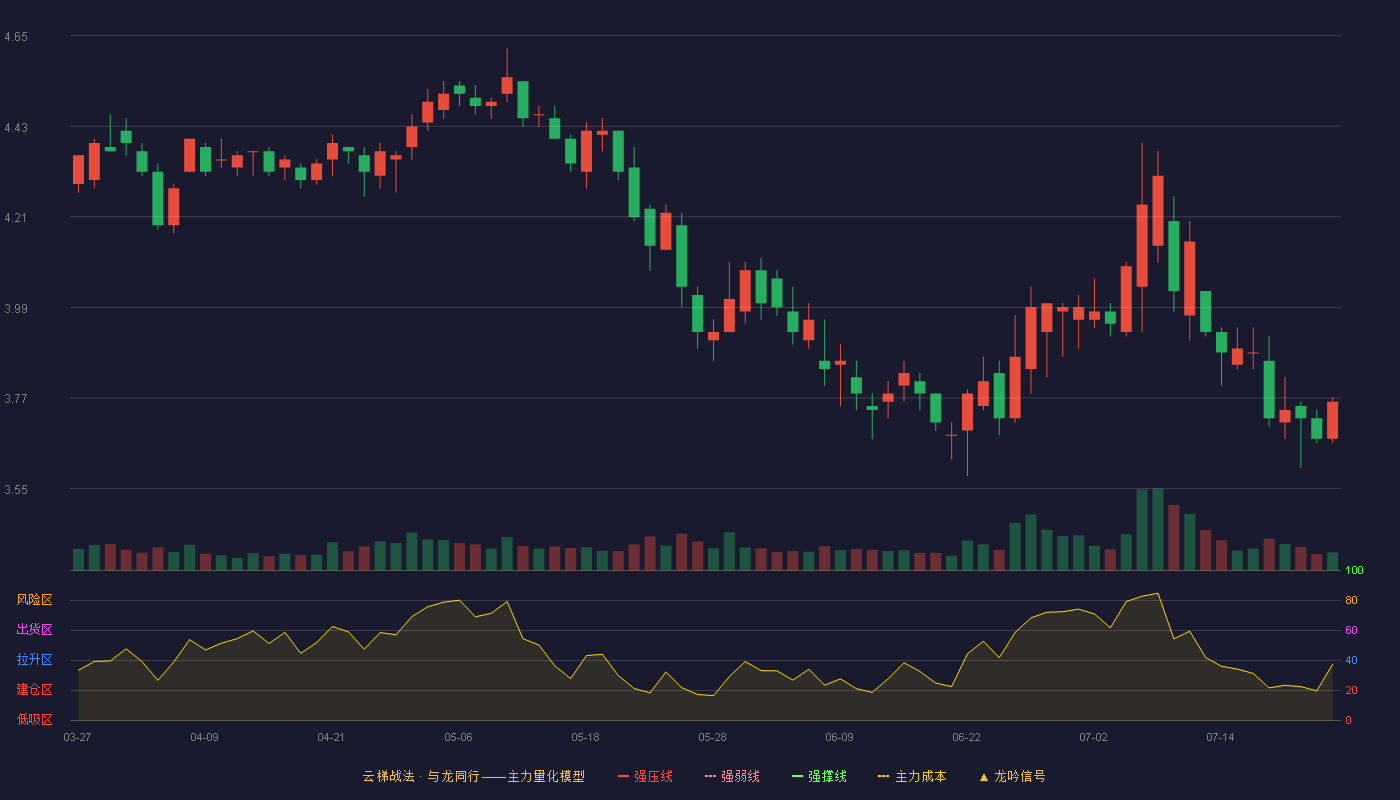Click the 建仓区 zone label
The width and height of the screenshot is (1400, 800).
[x=34, y=690]
